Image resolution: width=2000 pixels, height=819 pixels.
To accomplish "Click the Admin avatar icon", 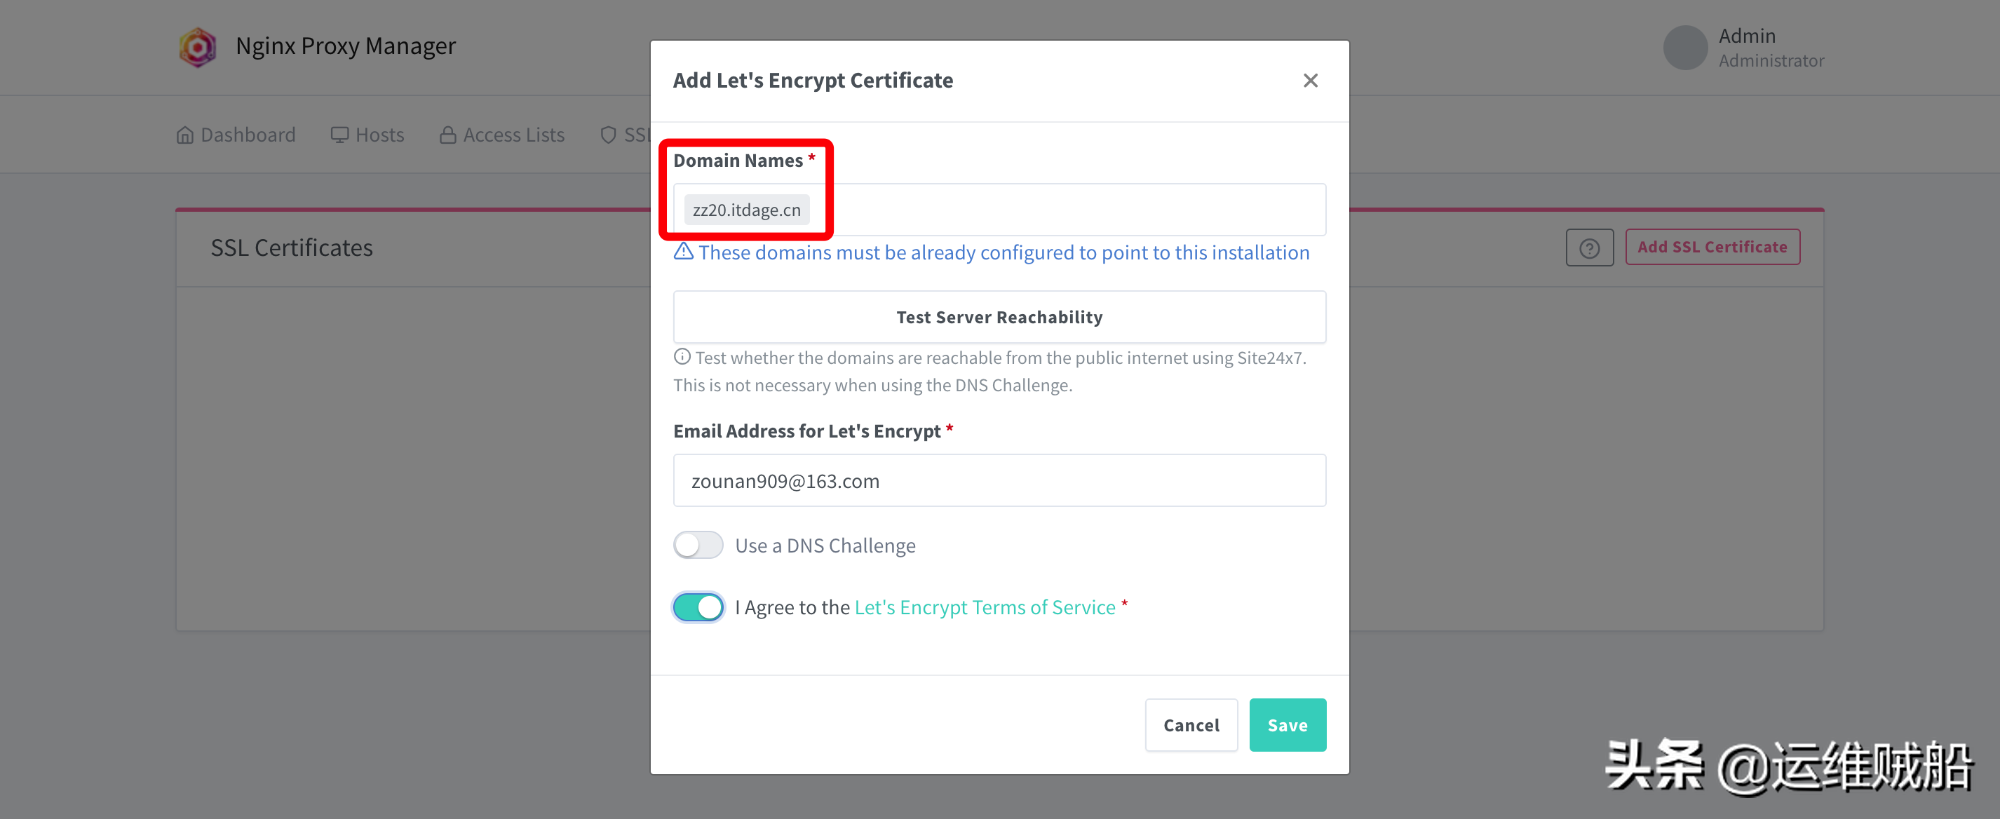I will pos(1685,48).
